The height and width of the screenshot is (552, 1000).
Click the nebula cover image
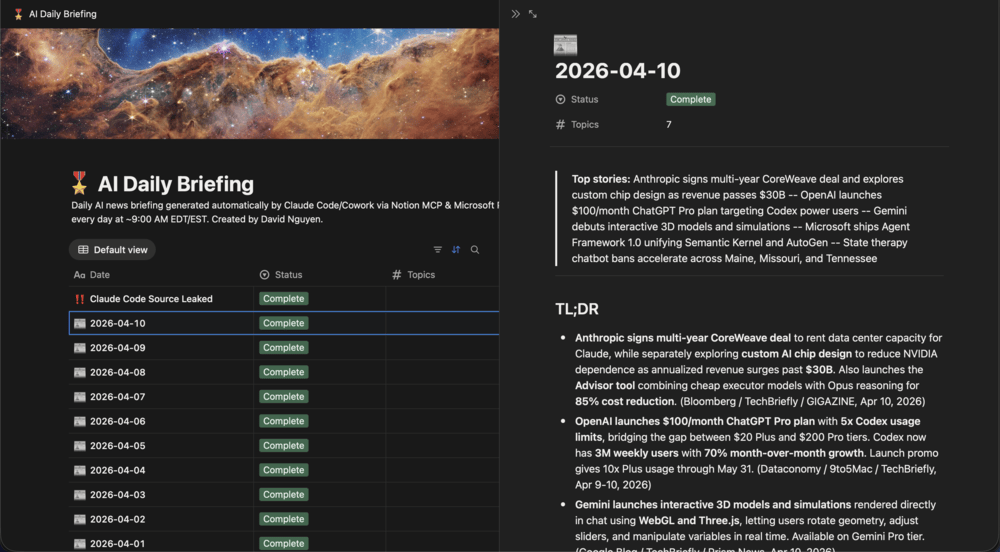point(249,84)
